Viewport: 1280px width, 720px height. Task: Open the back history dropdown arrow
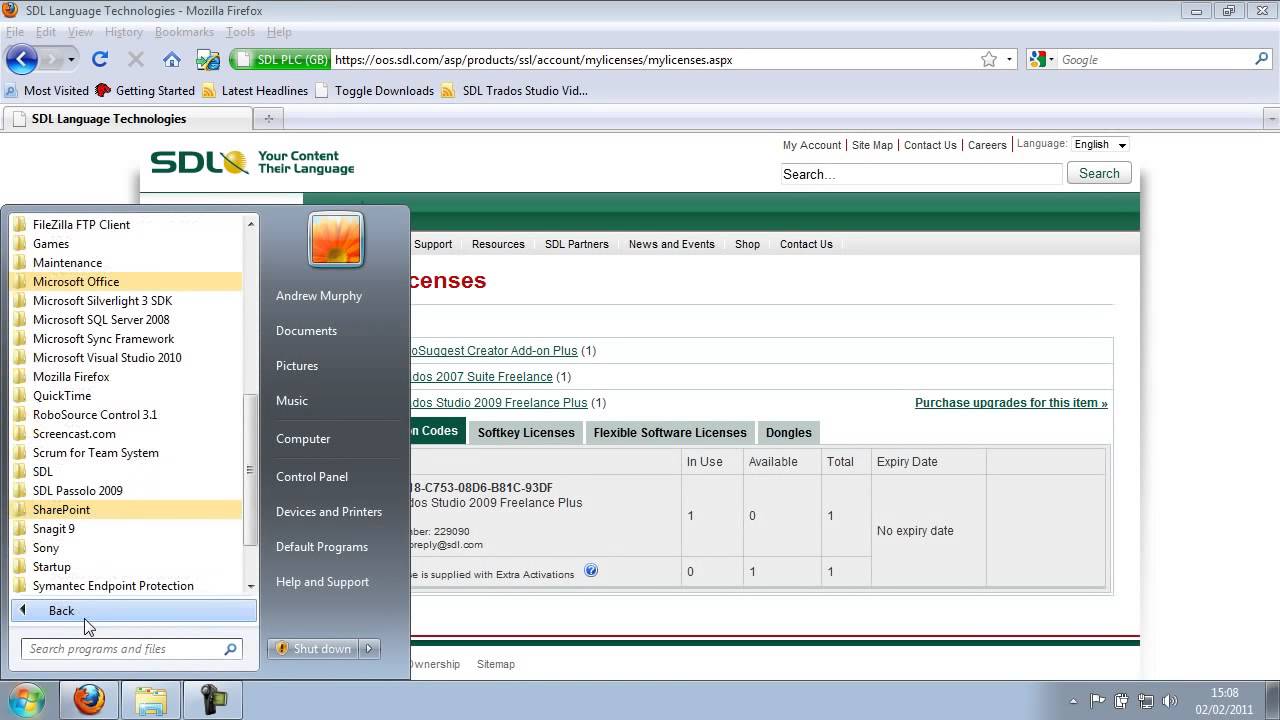click(71, 60)
